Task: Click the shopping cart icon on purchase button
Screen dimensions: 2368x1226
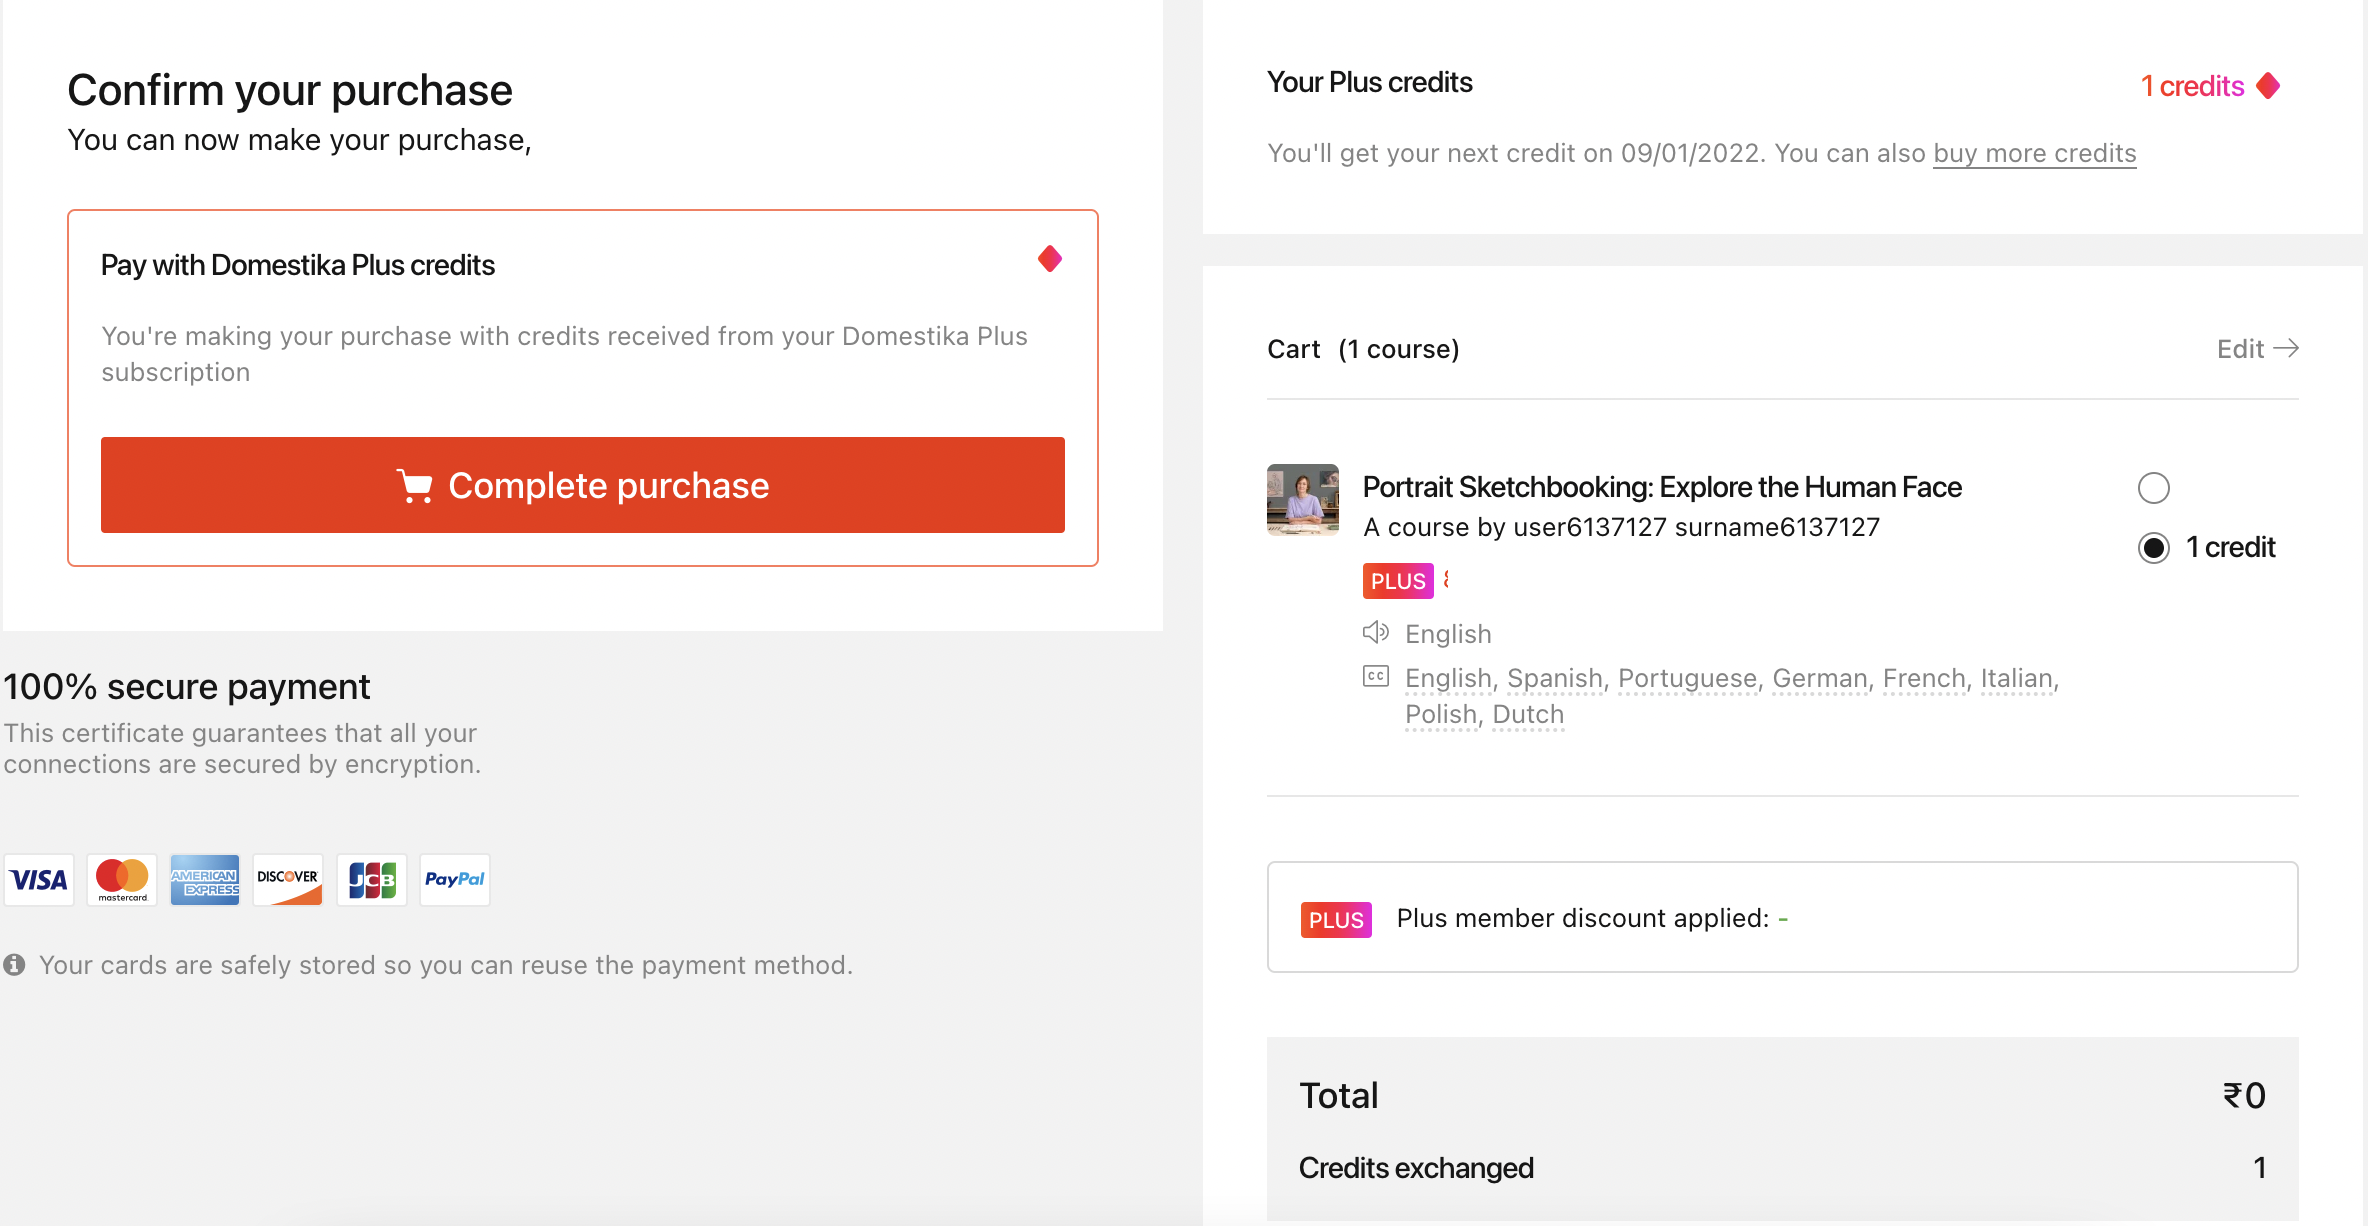Action: click(x=415, y=486)
